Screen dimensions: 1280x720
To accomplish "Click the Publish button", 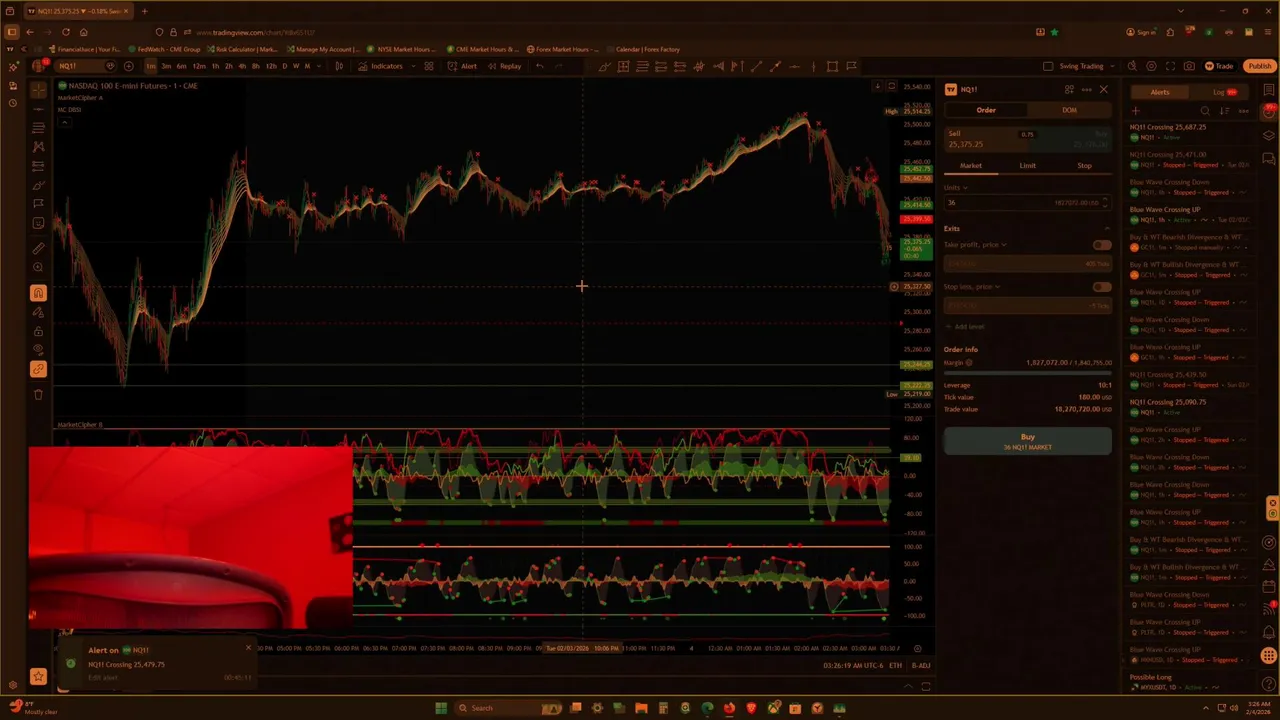I will point(1259,66).
